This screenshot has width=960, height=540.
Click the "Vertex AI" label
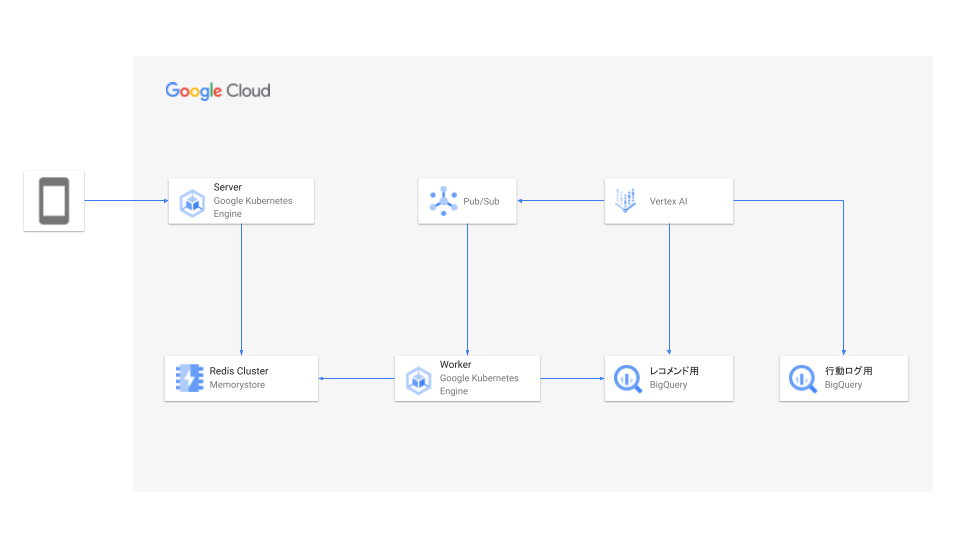(x=669, y=201)
